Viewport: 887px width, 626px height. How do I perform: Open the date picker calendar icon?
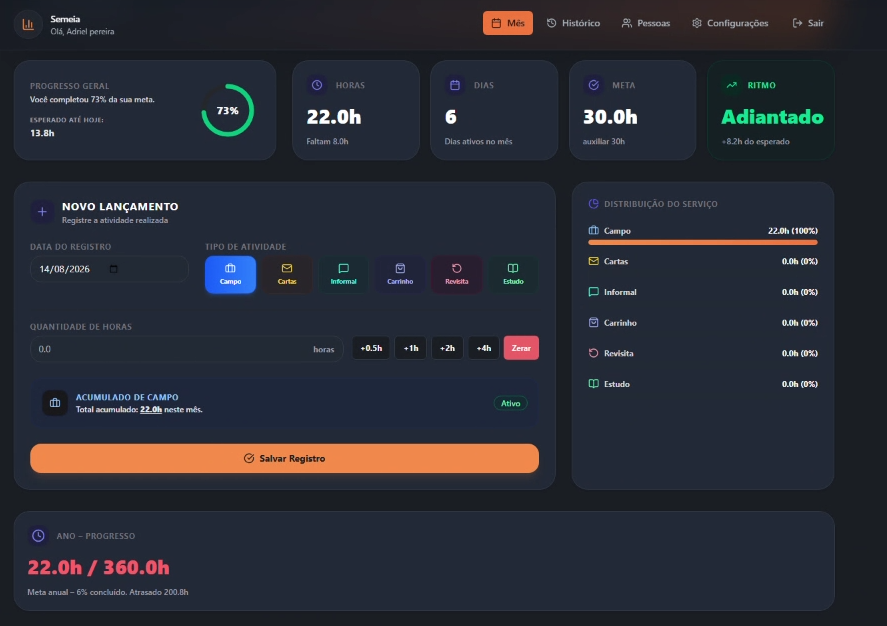(114, 269)
